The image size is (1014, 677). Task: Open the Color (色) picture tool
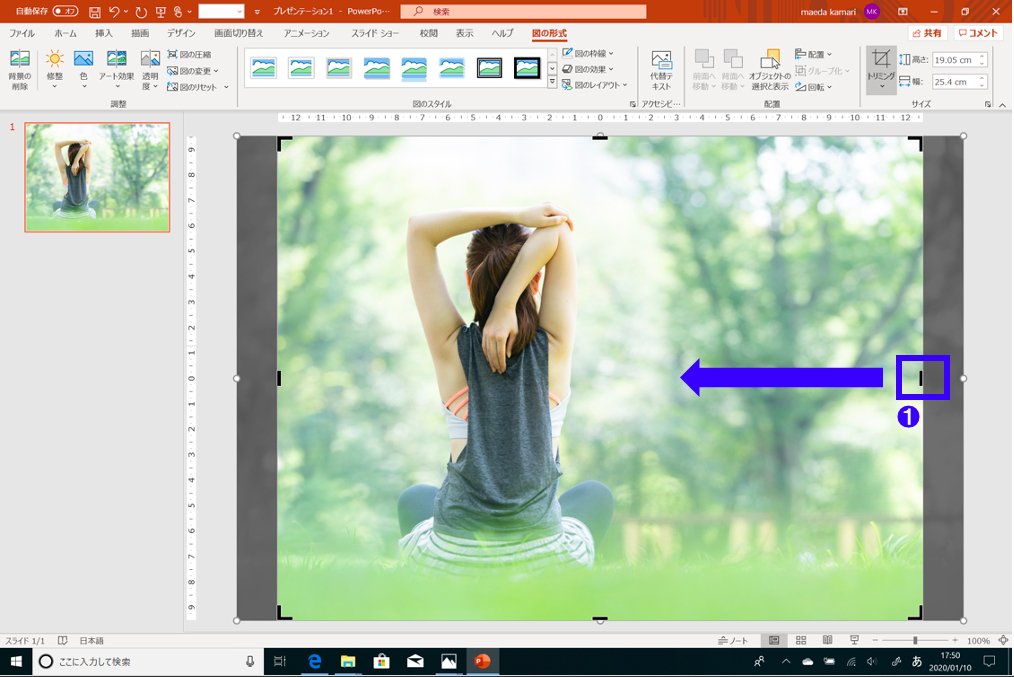(83, 69)
